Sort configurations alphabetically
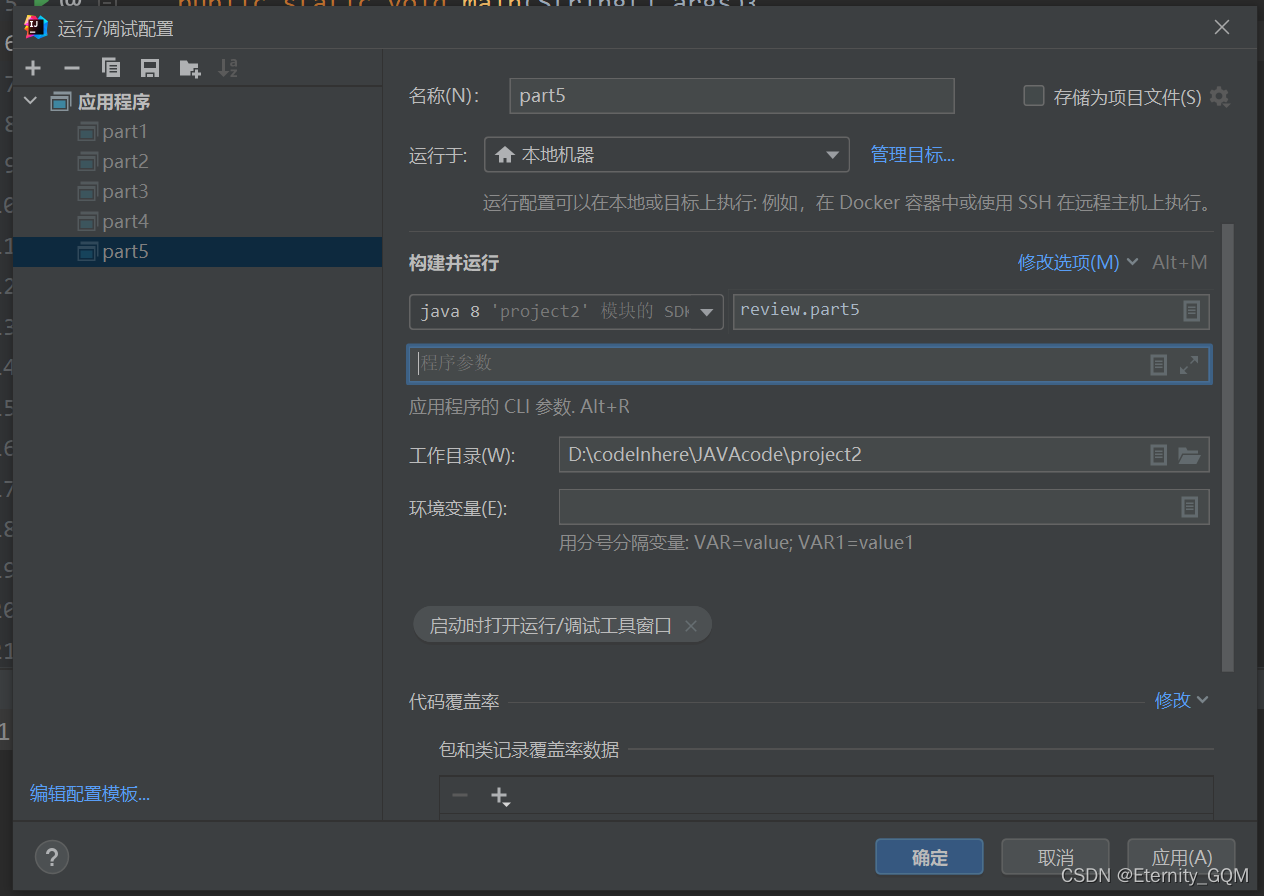Viewport: 1264px width, 896px height. coord(228,68)
